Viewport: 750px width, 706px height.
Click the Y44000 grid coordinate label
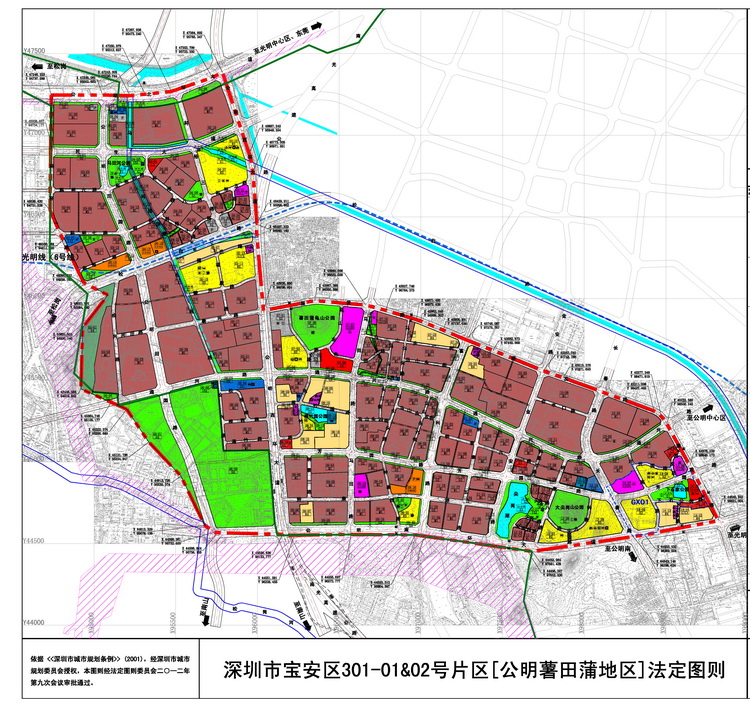tap(36, 622)
